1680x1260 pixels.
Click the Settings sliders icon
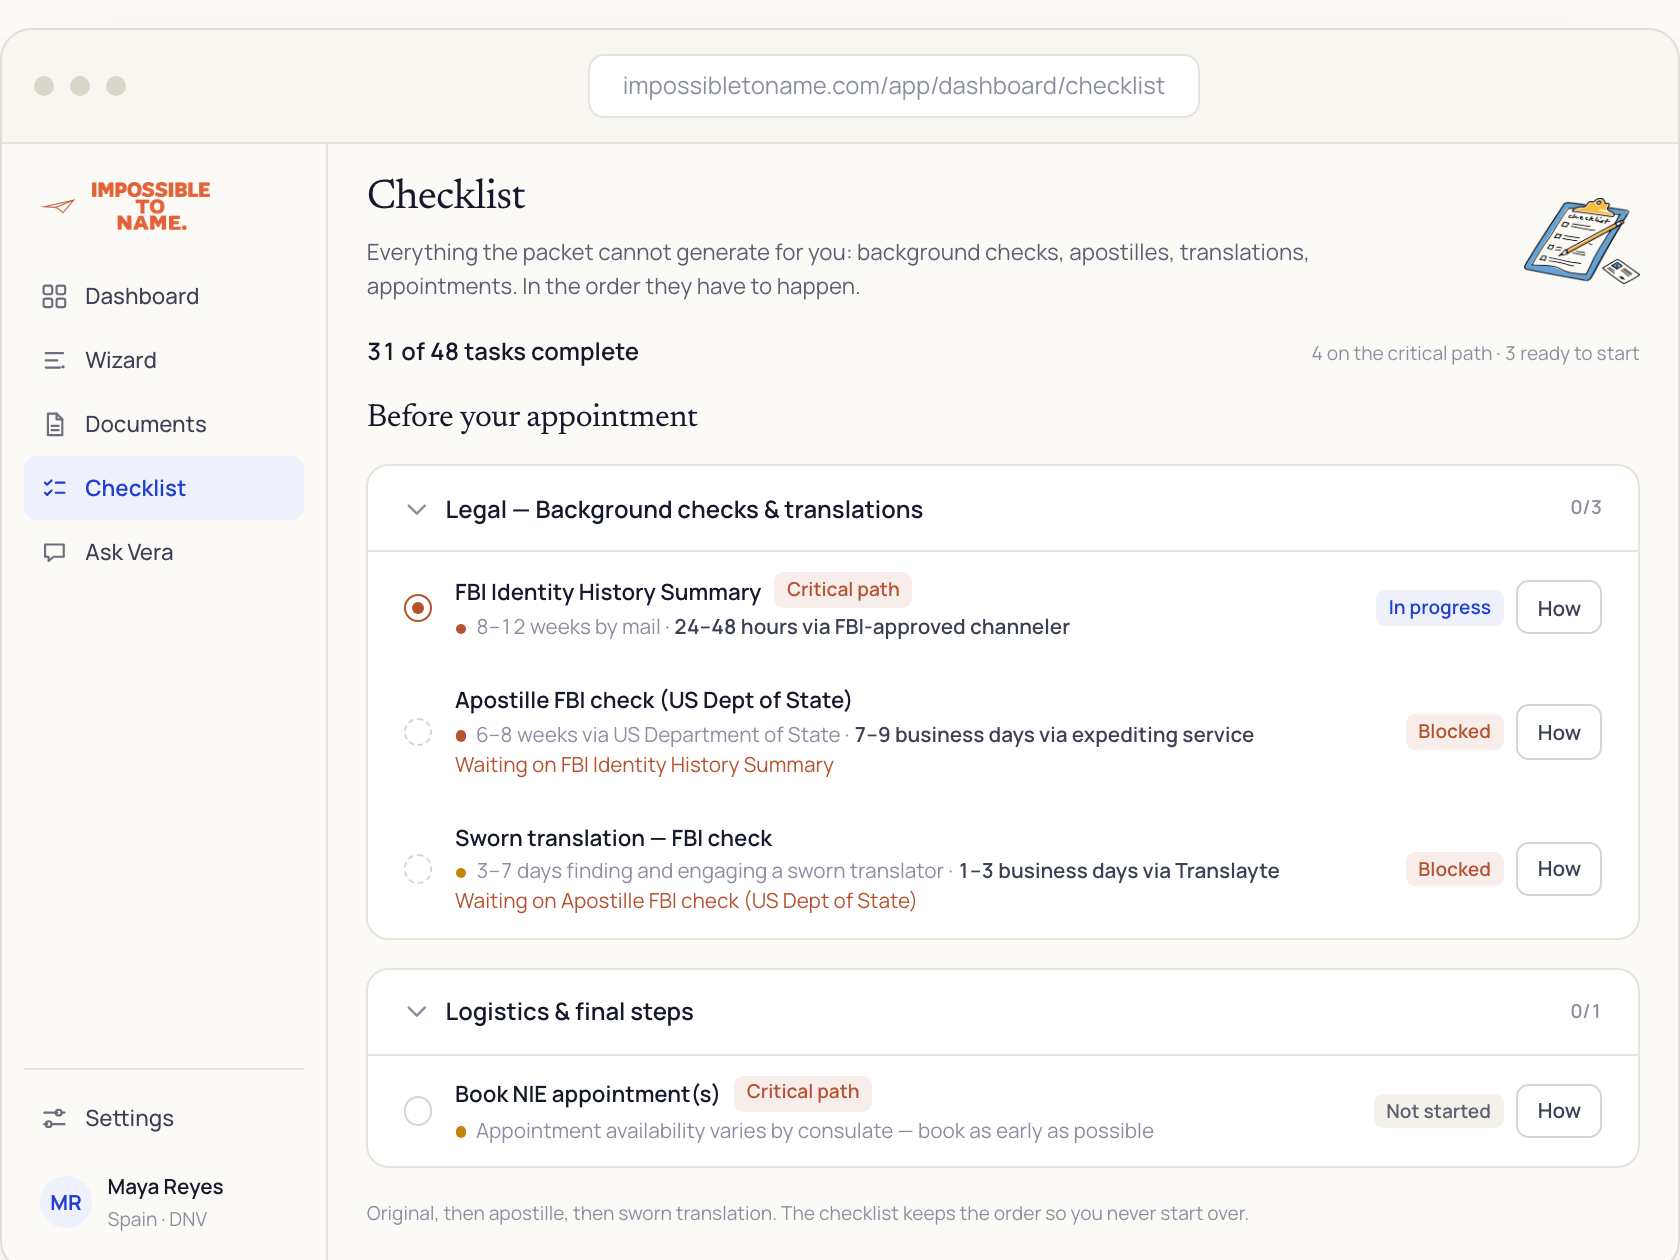coord(54,1118)
